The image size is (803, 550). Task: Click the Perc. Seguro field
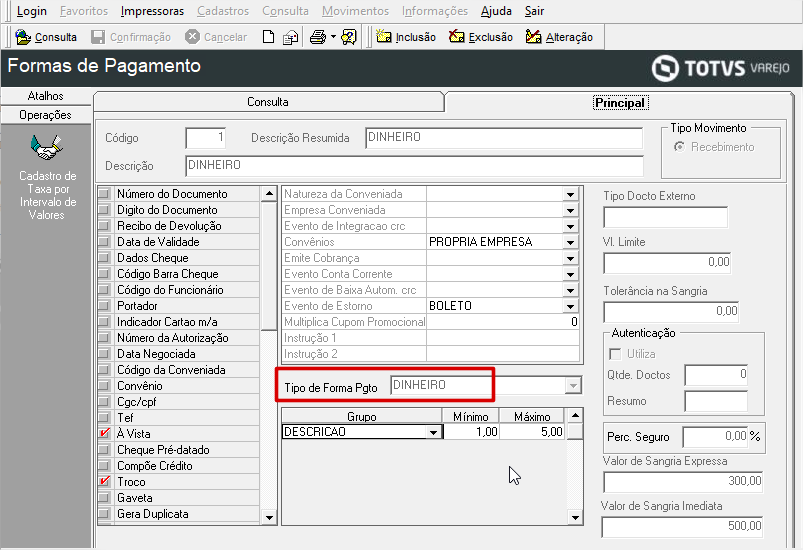pyautogui.click(x=715, y=437)
